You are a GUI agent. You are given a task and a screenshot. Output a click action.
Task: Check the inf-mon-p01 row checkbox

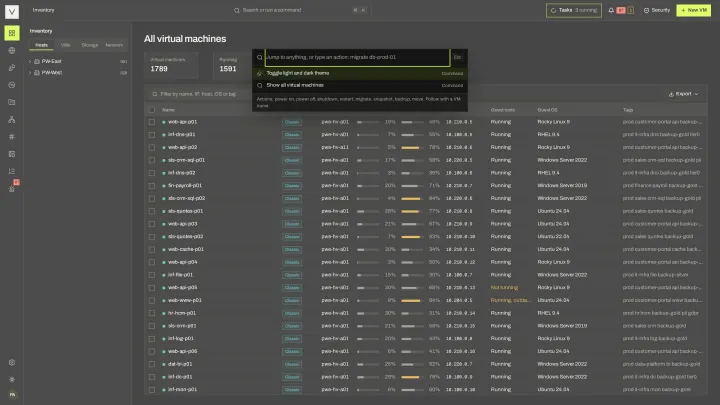(x=152, y=389)
